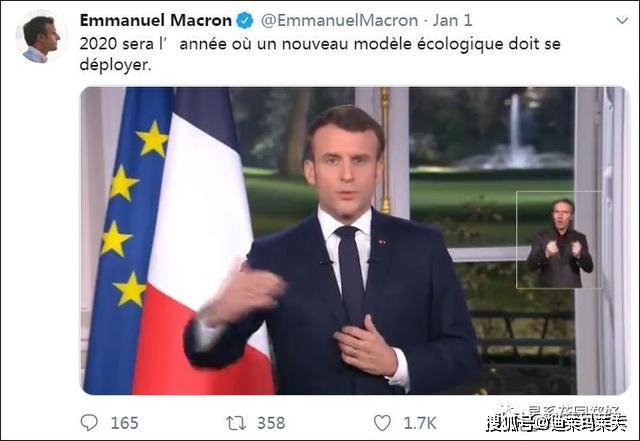Image resolution: width=640 pixels, height=441 pixels.
Task: Click the word déployer in tweet text
Action: (x=113, y=65)
